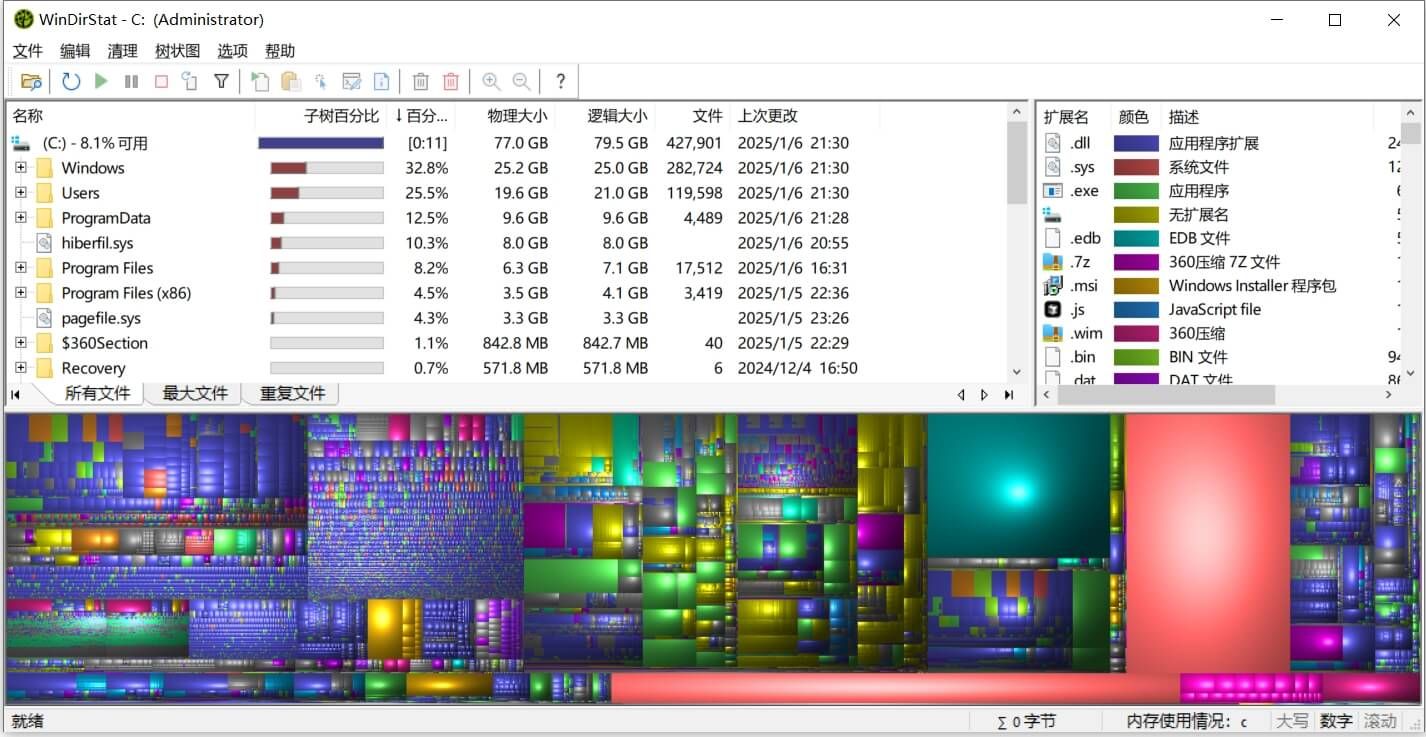The height and width of the screenshot is (737, 1426).
Task: Click the .7z archive file type icon
Action: [1052, 262]
